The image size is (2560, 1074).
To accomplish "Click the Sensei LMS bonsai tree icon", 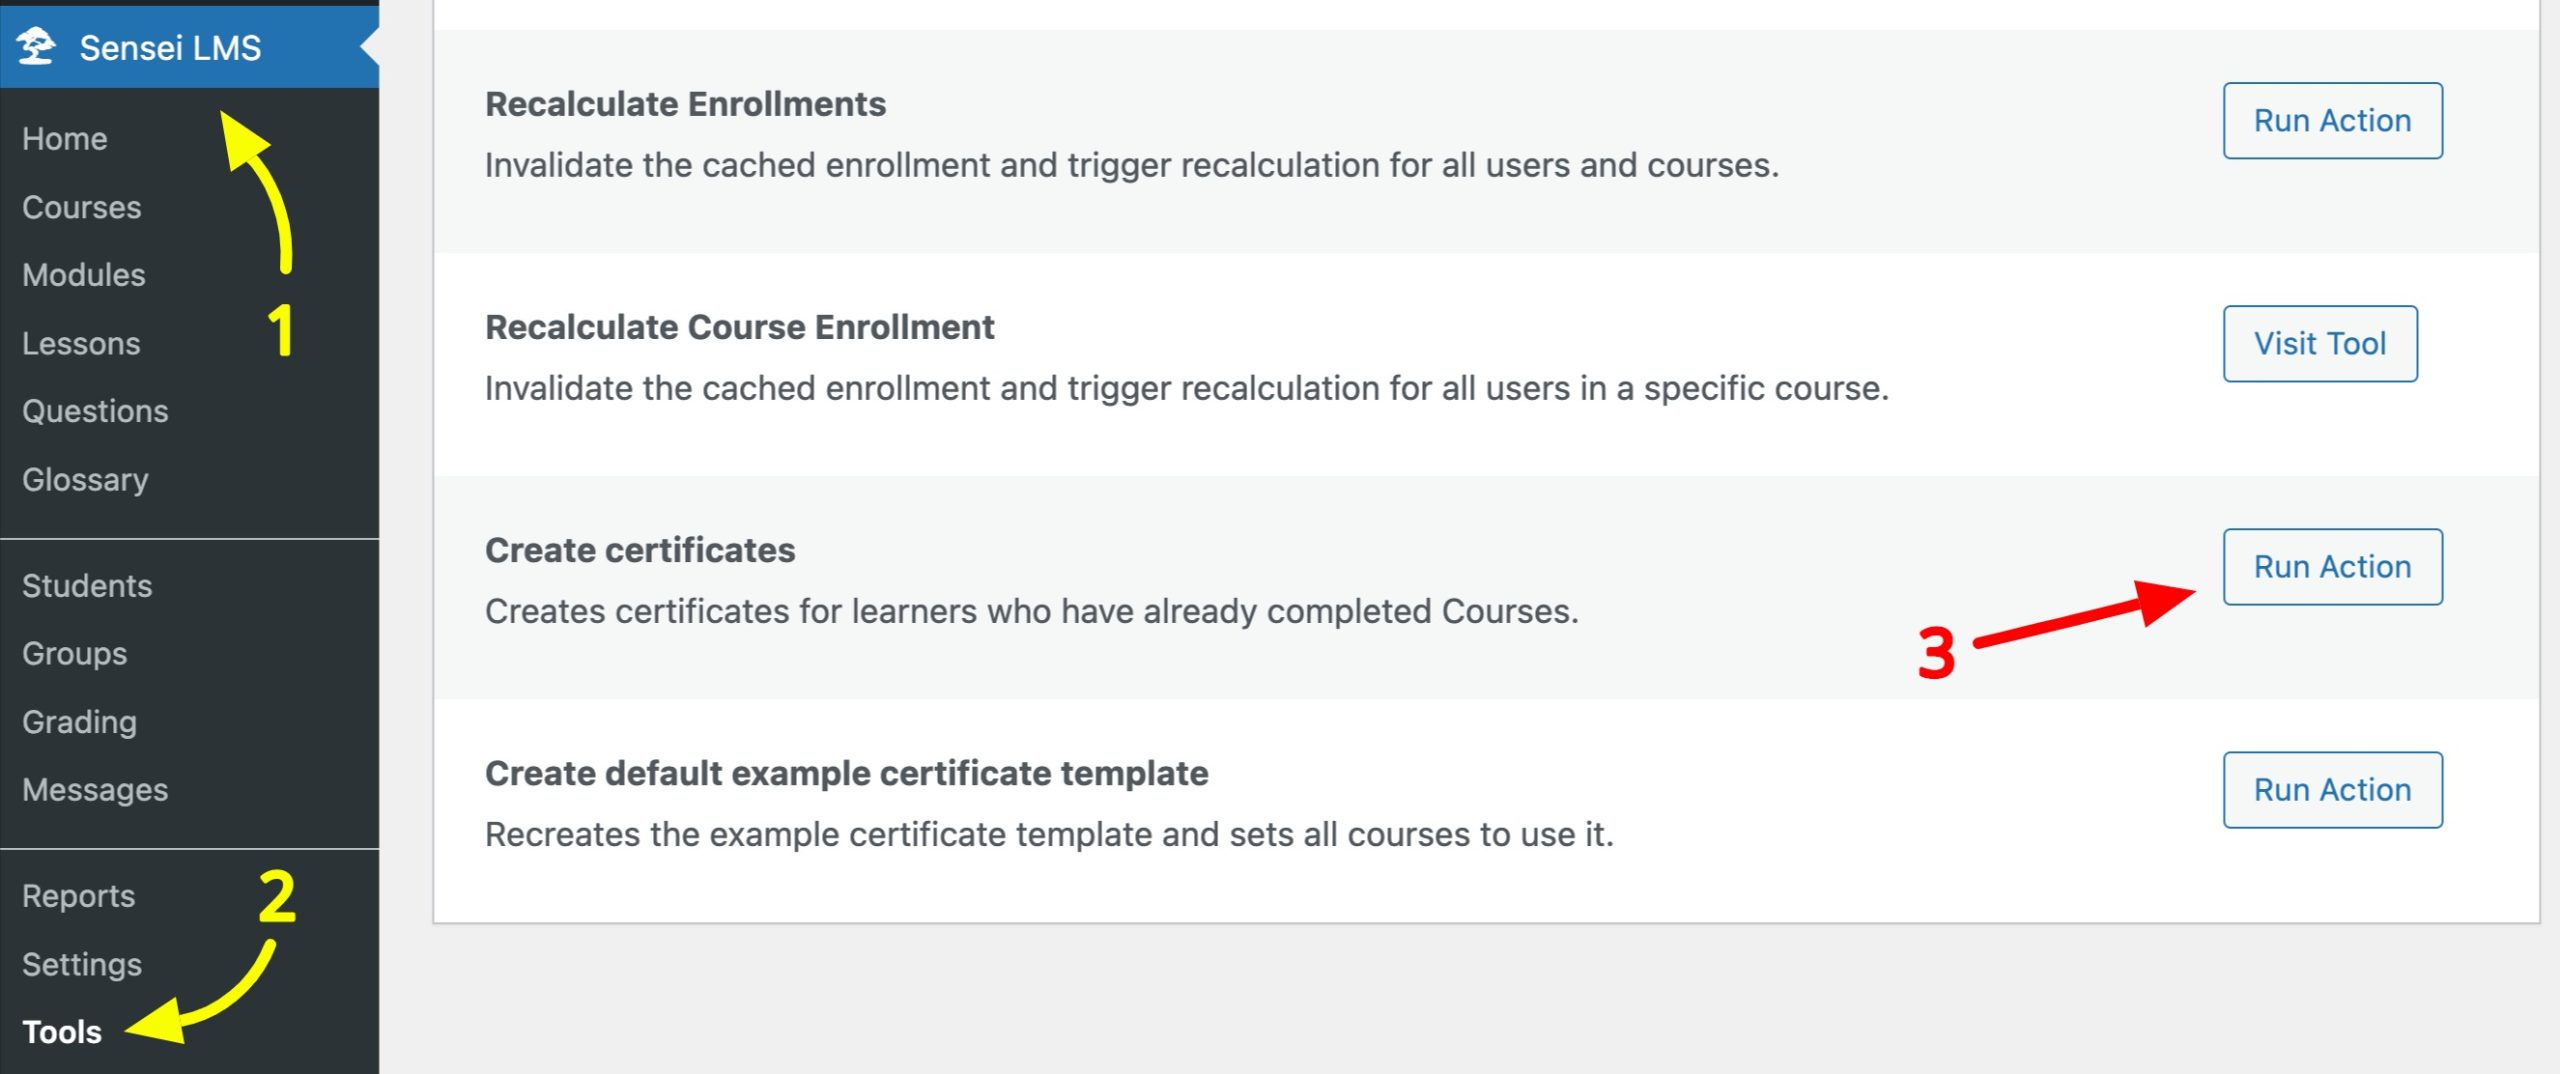I will click(x=37, y=47).
